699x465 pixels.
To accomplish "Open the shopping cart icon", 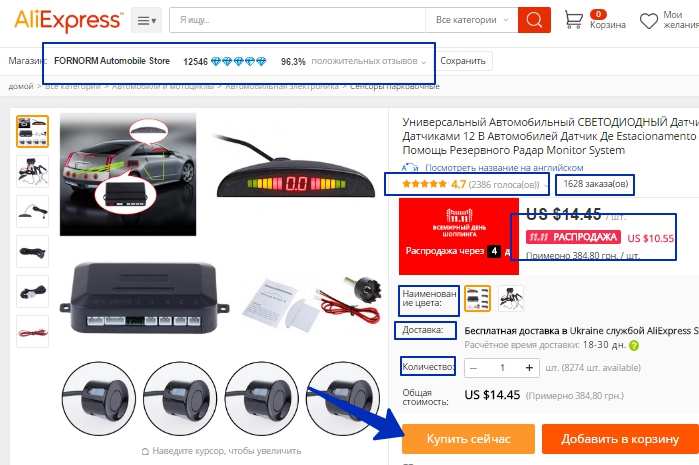I will (573, 20).
